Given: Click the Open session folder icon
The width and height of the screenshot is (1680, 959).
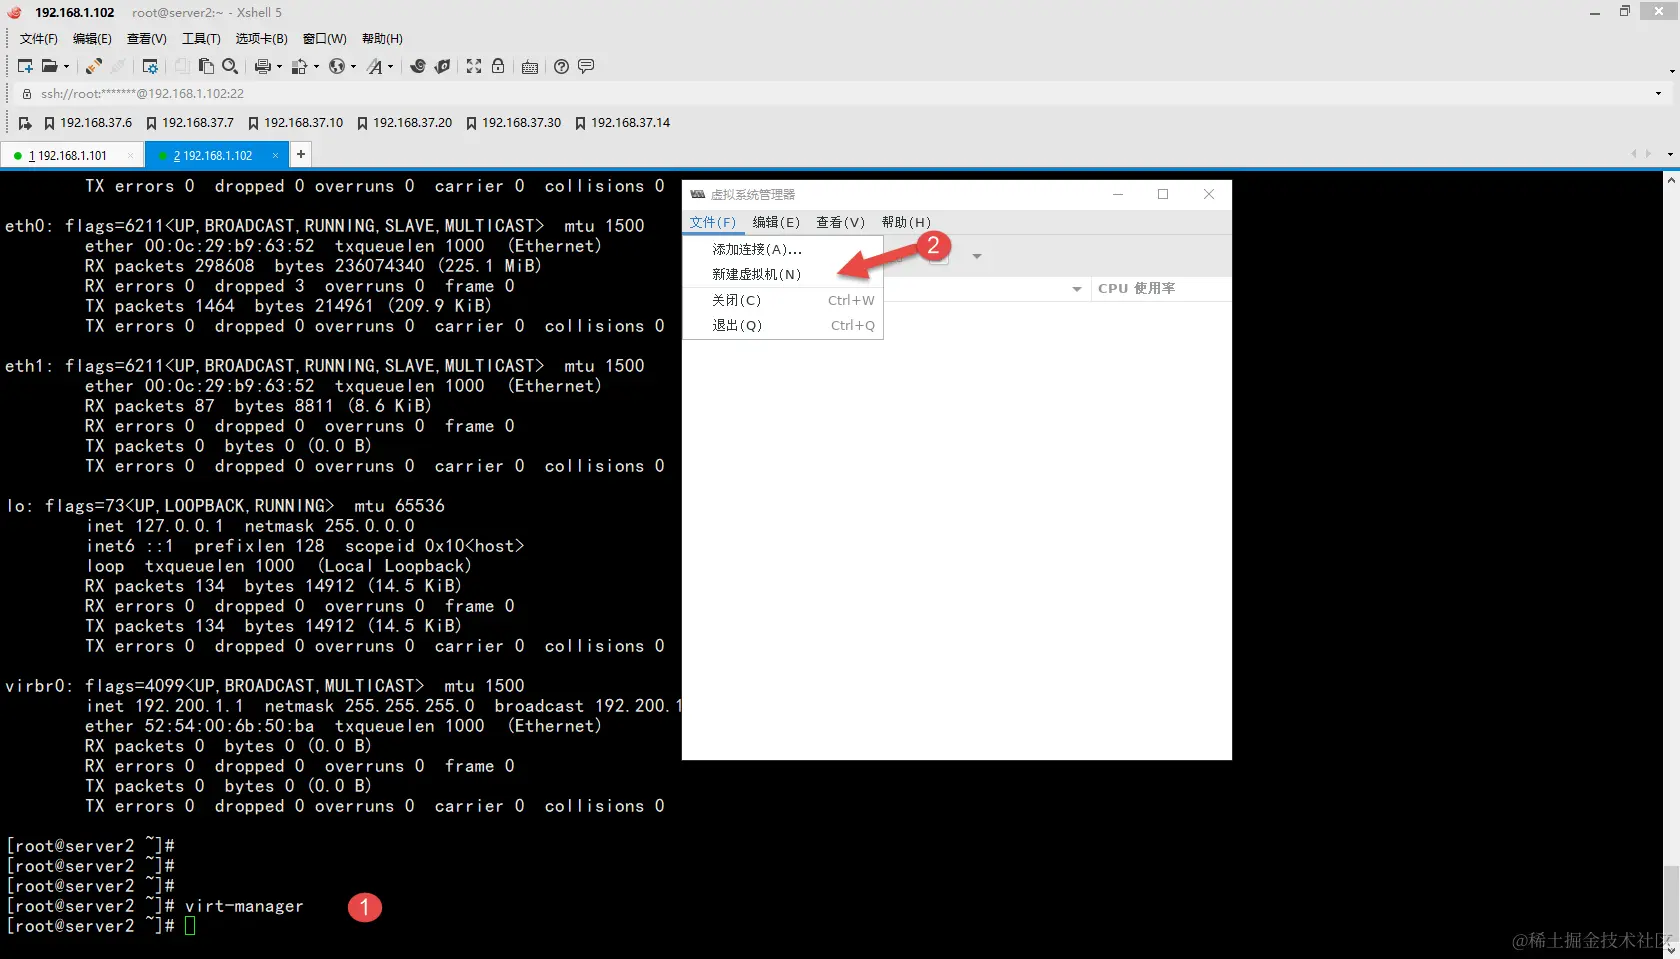Looking at the screenshot, I should point(49,66).
